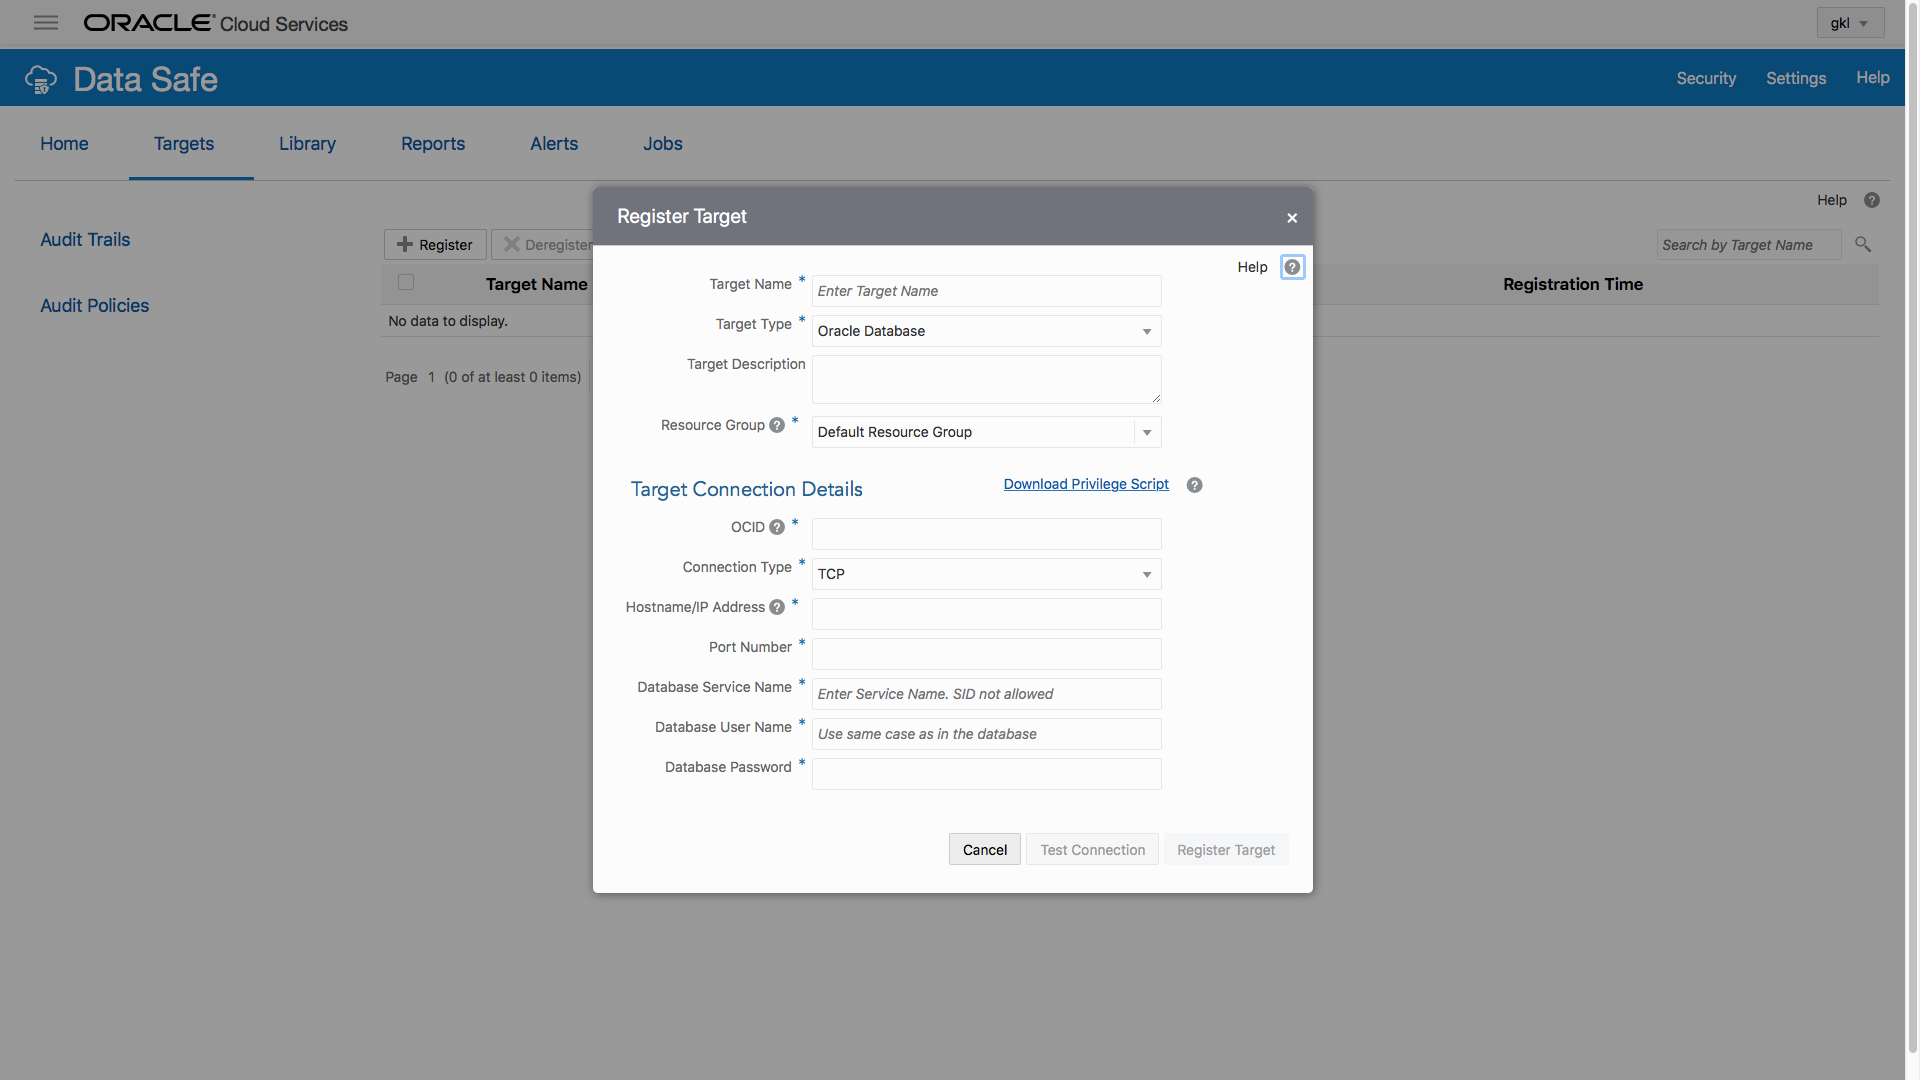Screen dimensions: 1920x1080
Task: Click the Data Safe cloud logo icon
Action: [41, 79]
